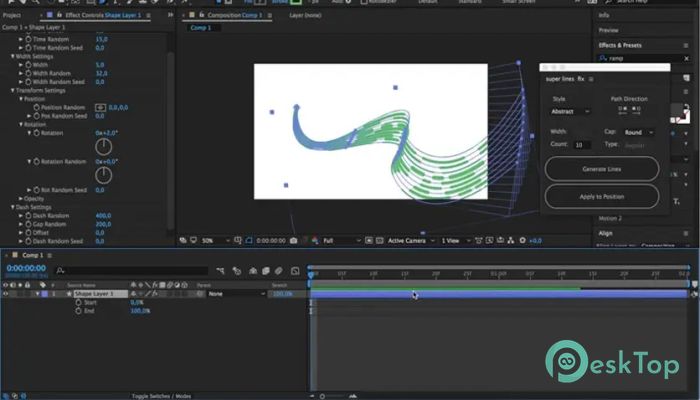Click the fill and stroke color swatch
This screenshot has height=400, width=700.
click(x=678, y=113)
